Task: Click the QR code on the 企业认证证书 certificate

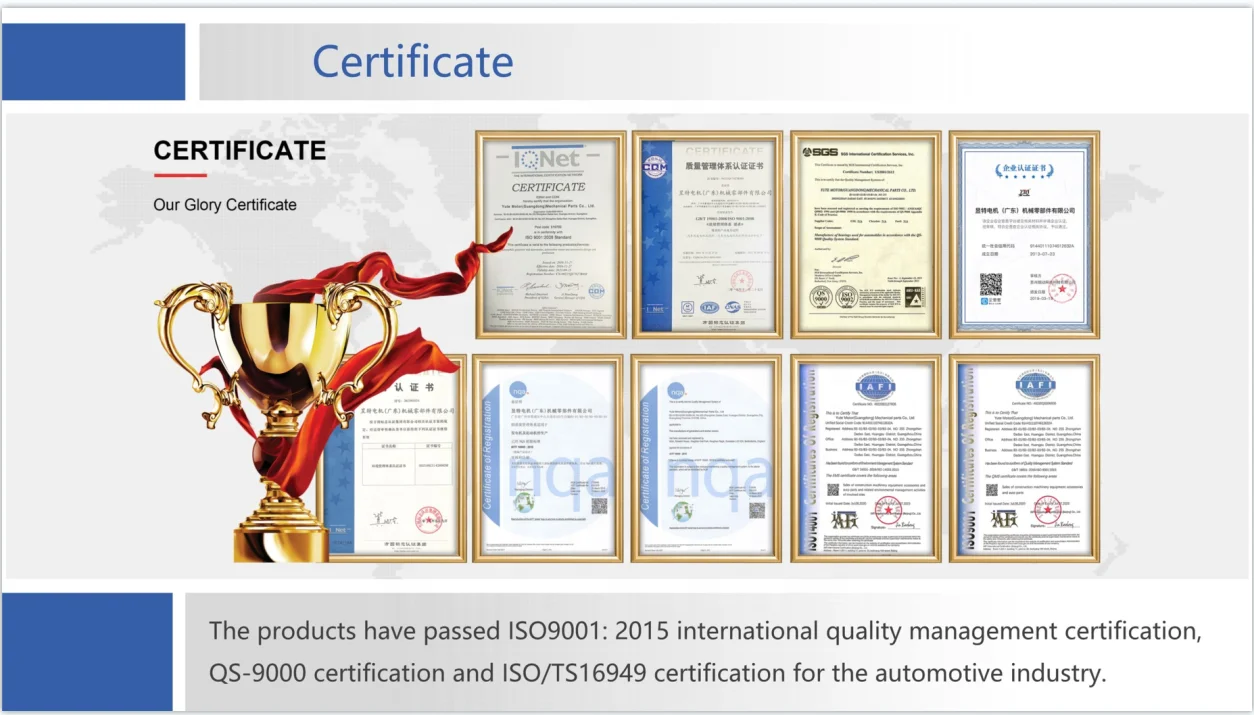Action: click(x=991, y=285)
